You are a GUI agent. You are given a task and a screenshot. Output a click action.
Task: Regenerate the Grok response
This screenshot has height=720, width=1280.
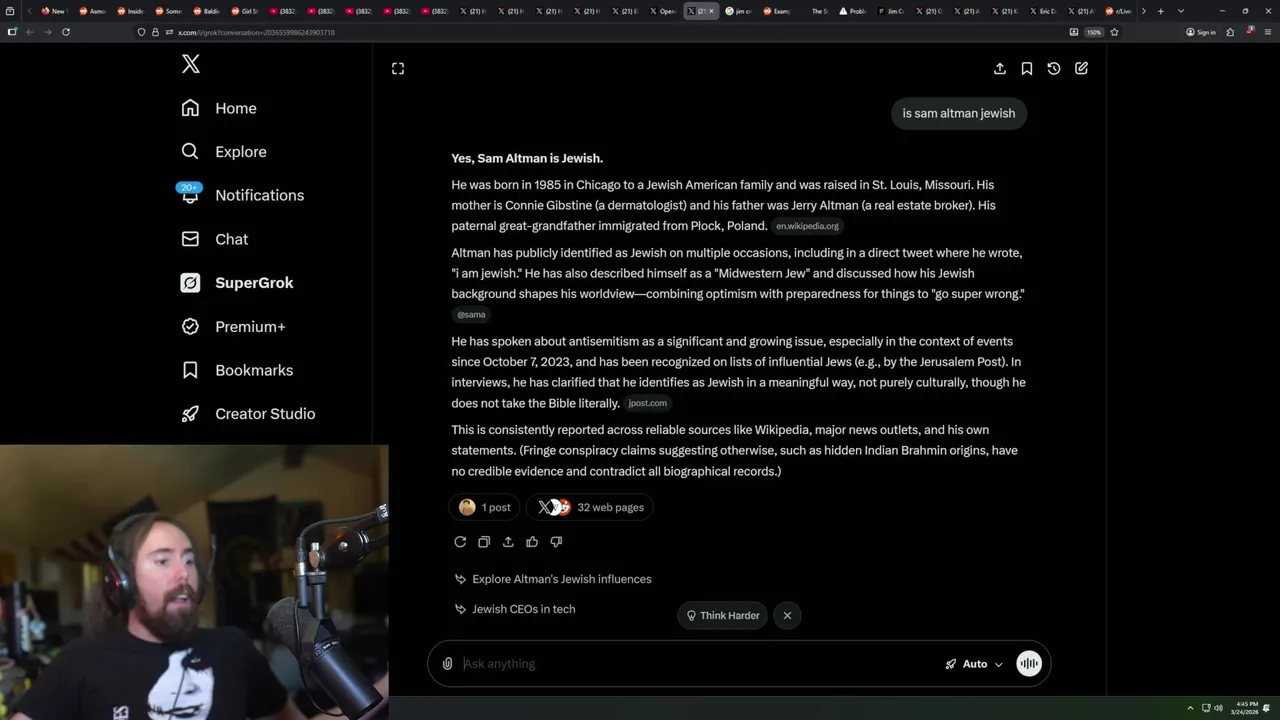pyautogui.click(x=460, y=542)
